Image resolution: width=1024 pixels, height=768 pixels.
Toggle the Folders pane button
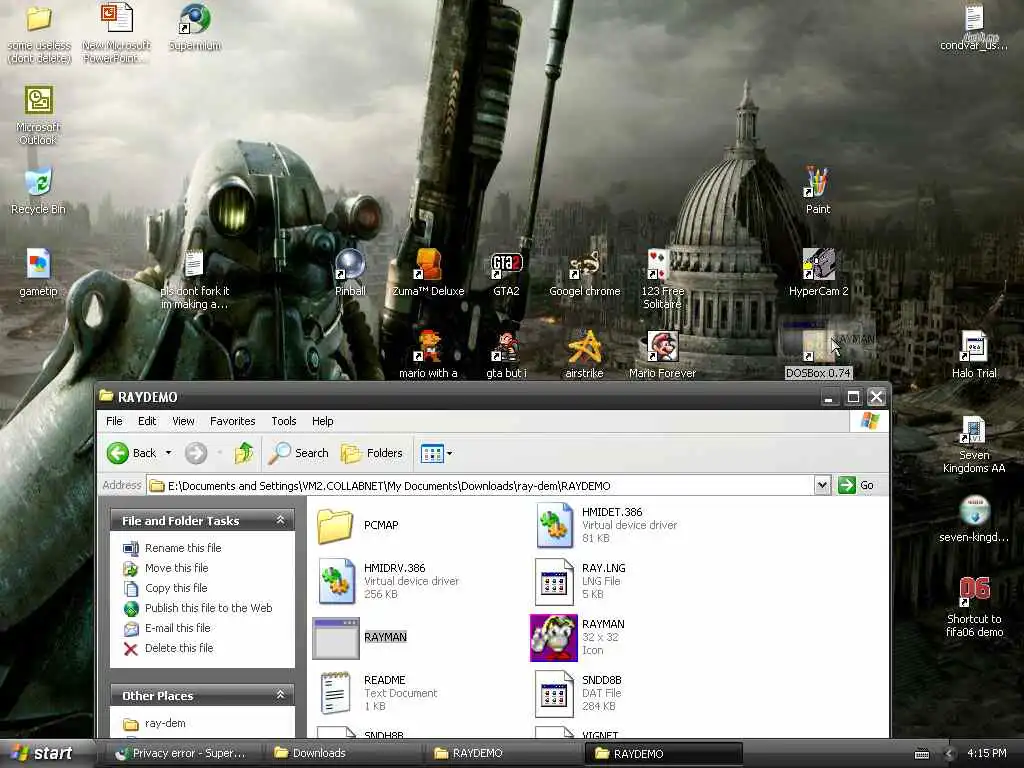pyautogui.click(x=372, y=453)
